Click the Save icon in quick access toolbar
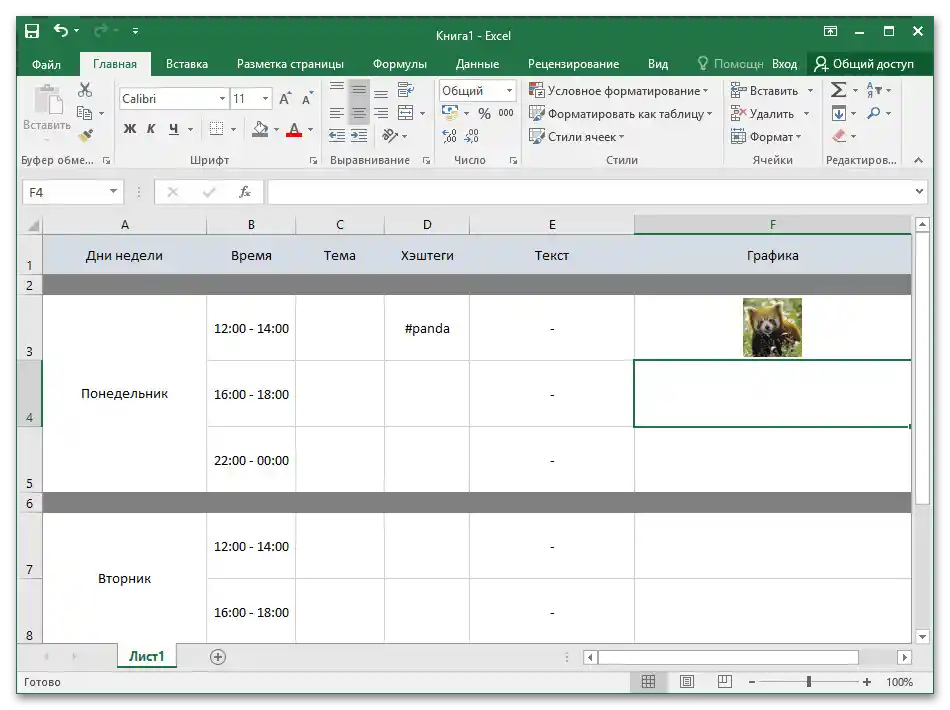Screen dimensions: 950x710 click(32, 30)
